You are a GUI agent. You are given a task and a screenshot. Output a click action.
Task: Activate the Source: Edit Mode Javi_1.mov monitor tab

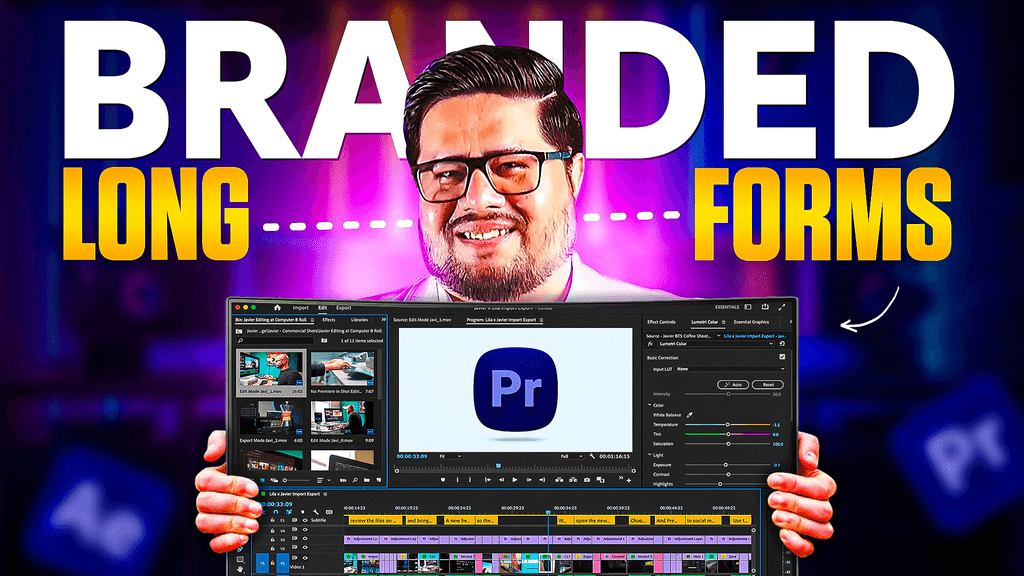(422, 320)
